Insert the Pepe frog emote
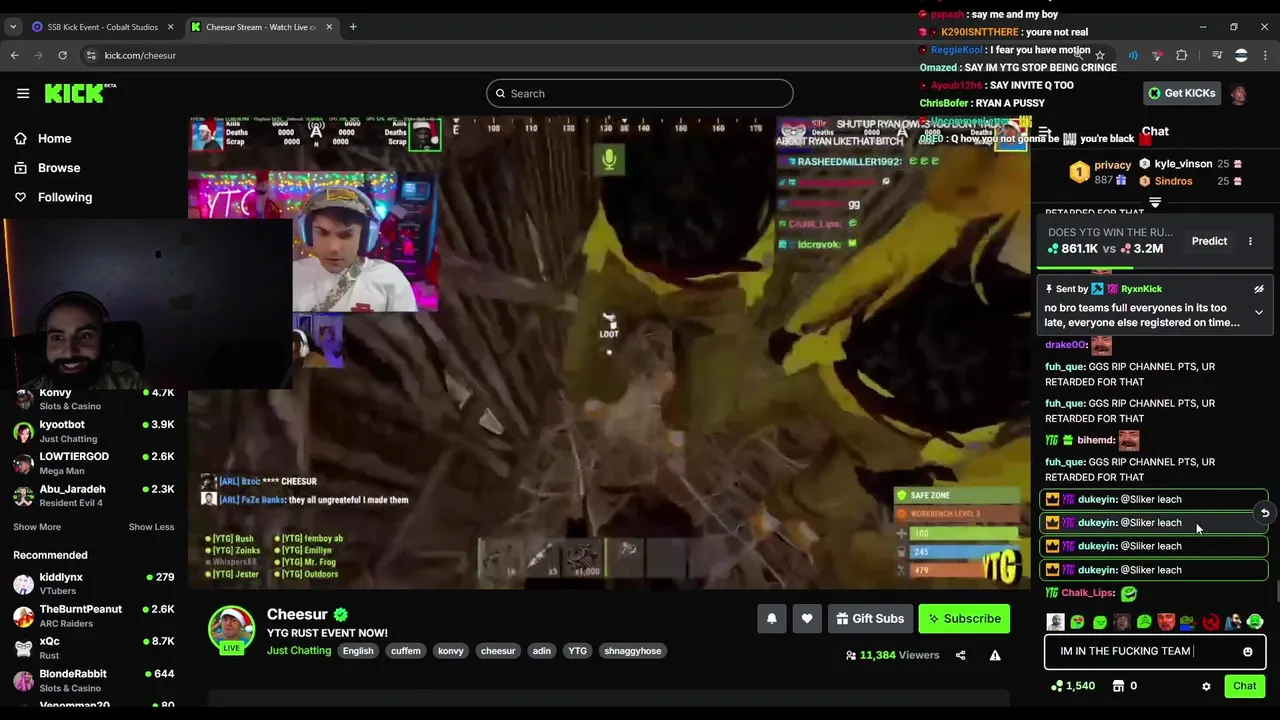This screenshot has height=720, width=1280. tap(1188, 622)
